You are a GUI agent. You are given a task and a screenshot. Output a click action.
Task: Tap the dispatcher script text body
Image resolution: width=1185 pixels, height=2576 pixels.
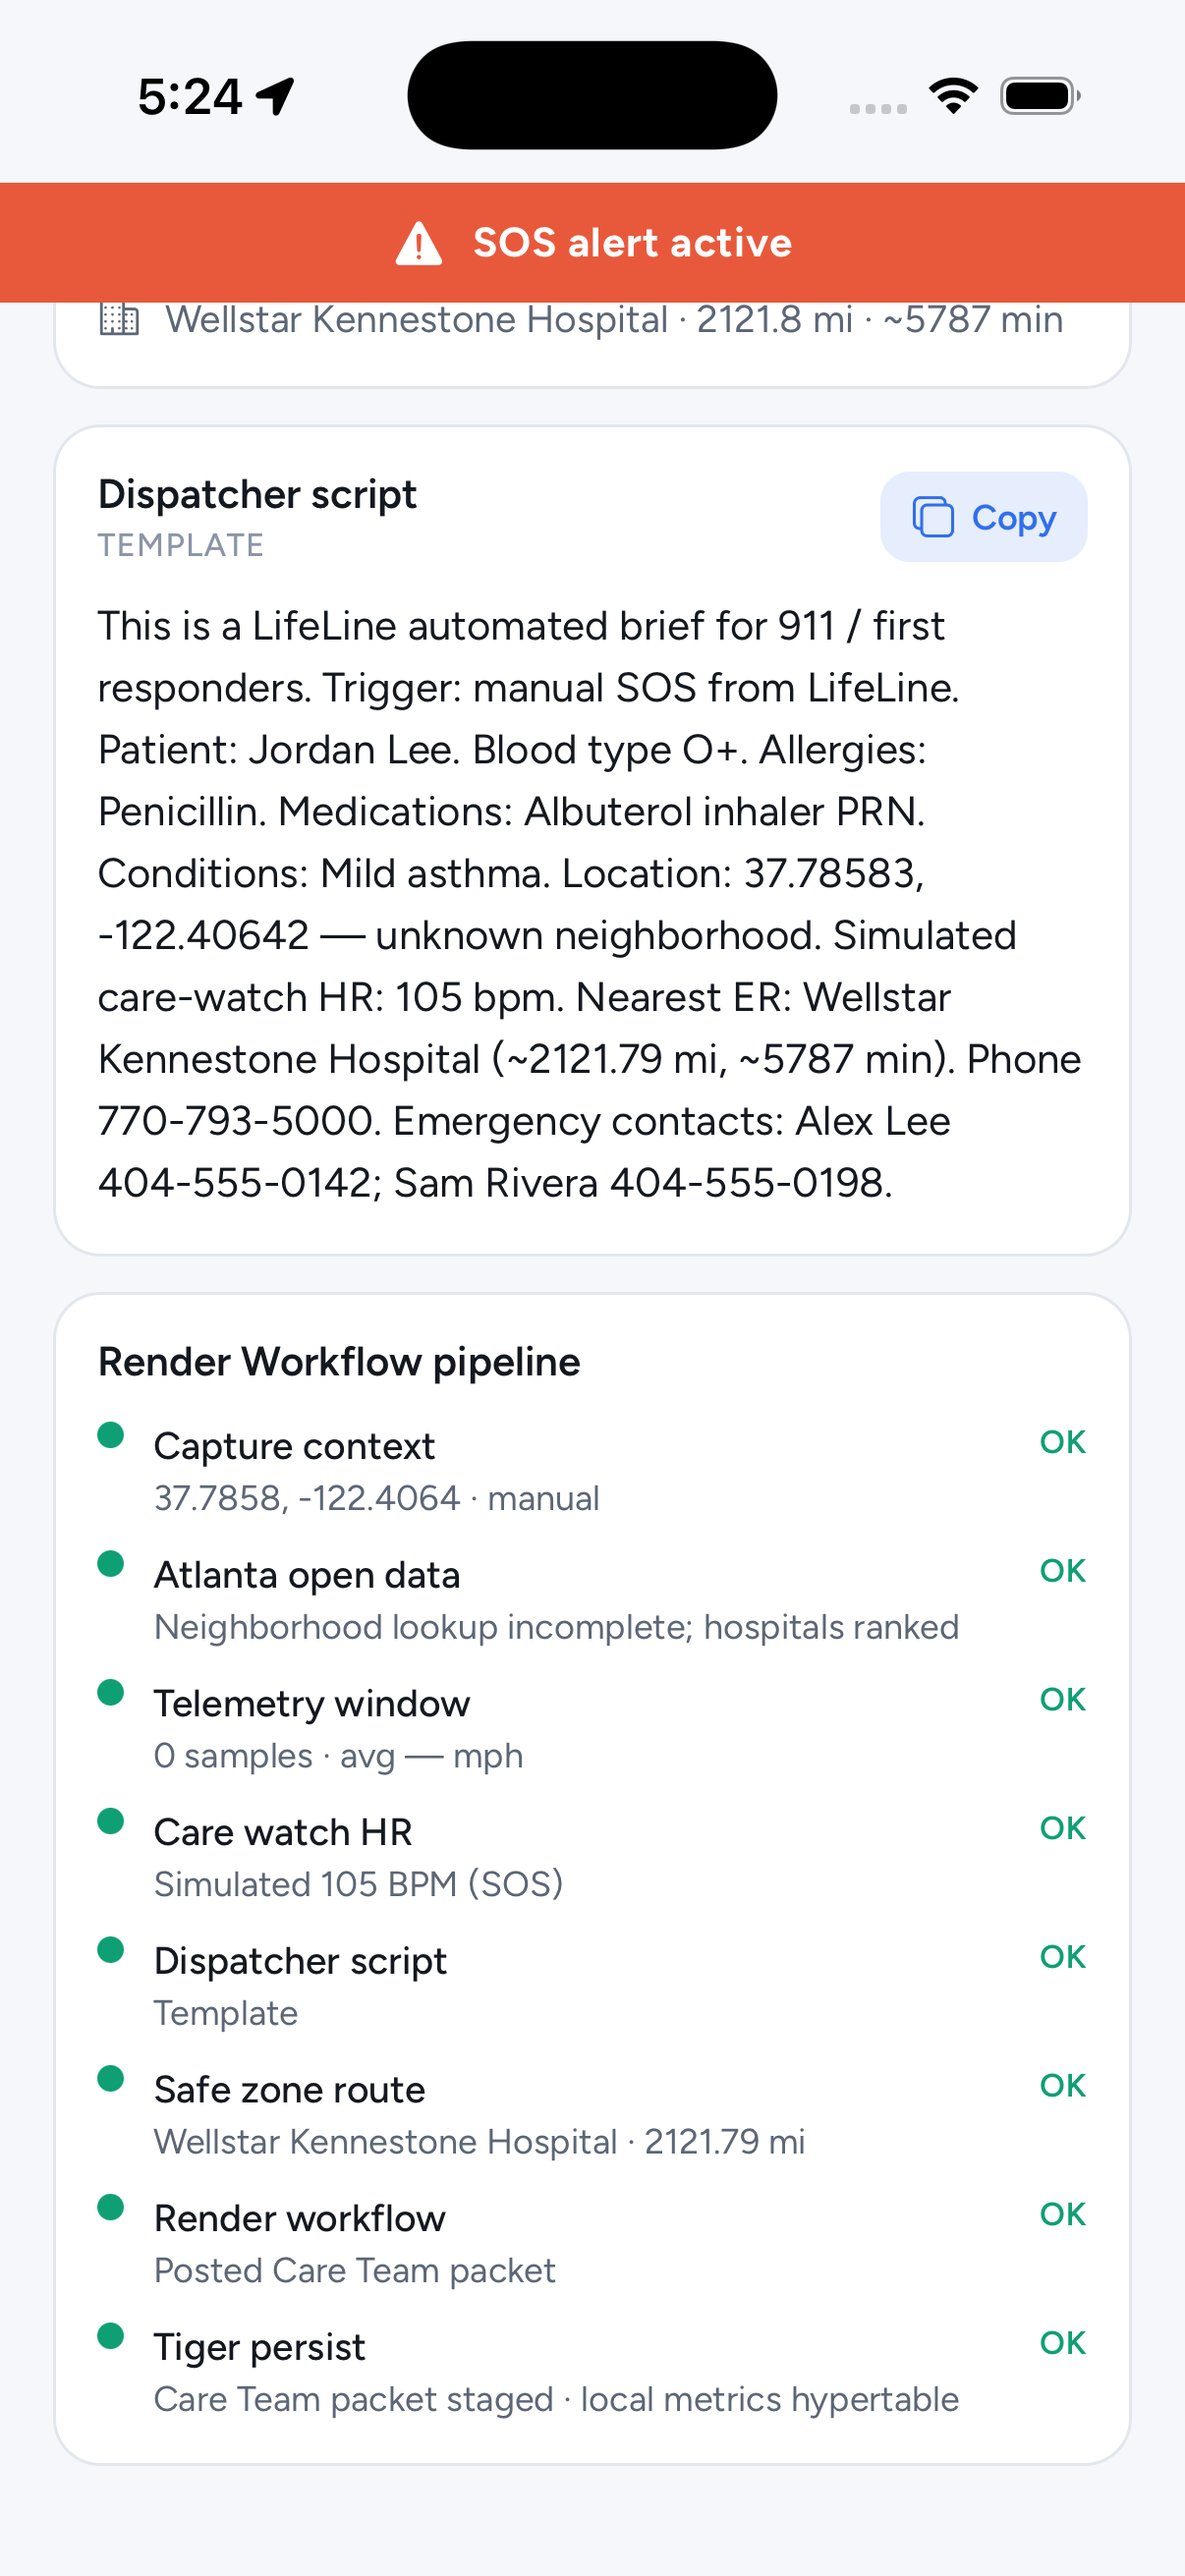pyautogui.click(x=590, y=904)
